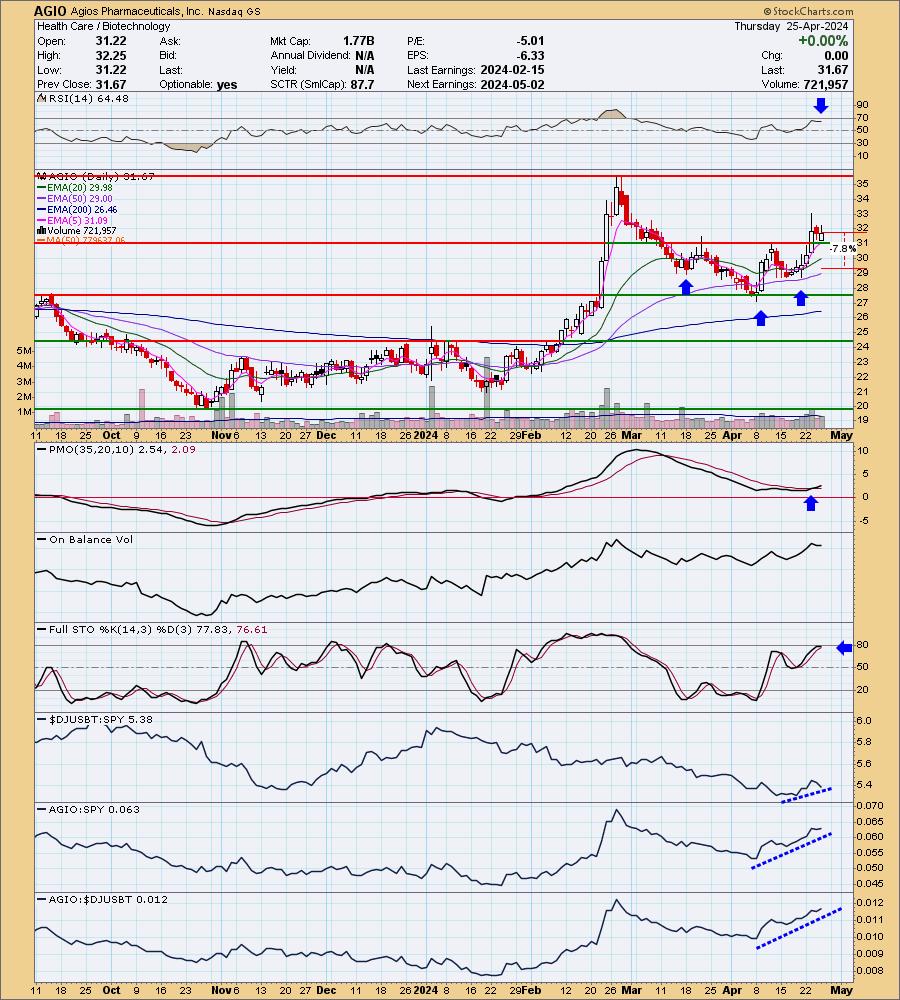
Task: Click the Mkt Cap value 1.77B
Action: click(358, 41)
